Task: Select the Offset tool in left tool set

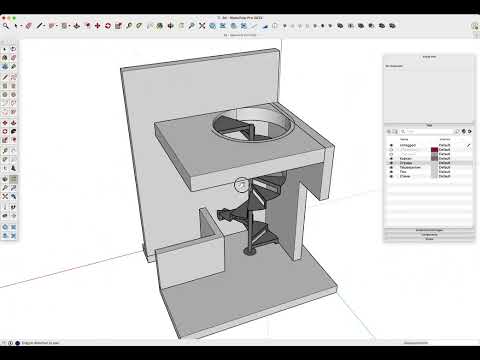Action: click(x=13, y=140)
